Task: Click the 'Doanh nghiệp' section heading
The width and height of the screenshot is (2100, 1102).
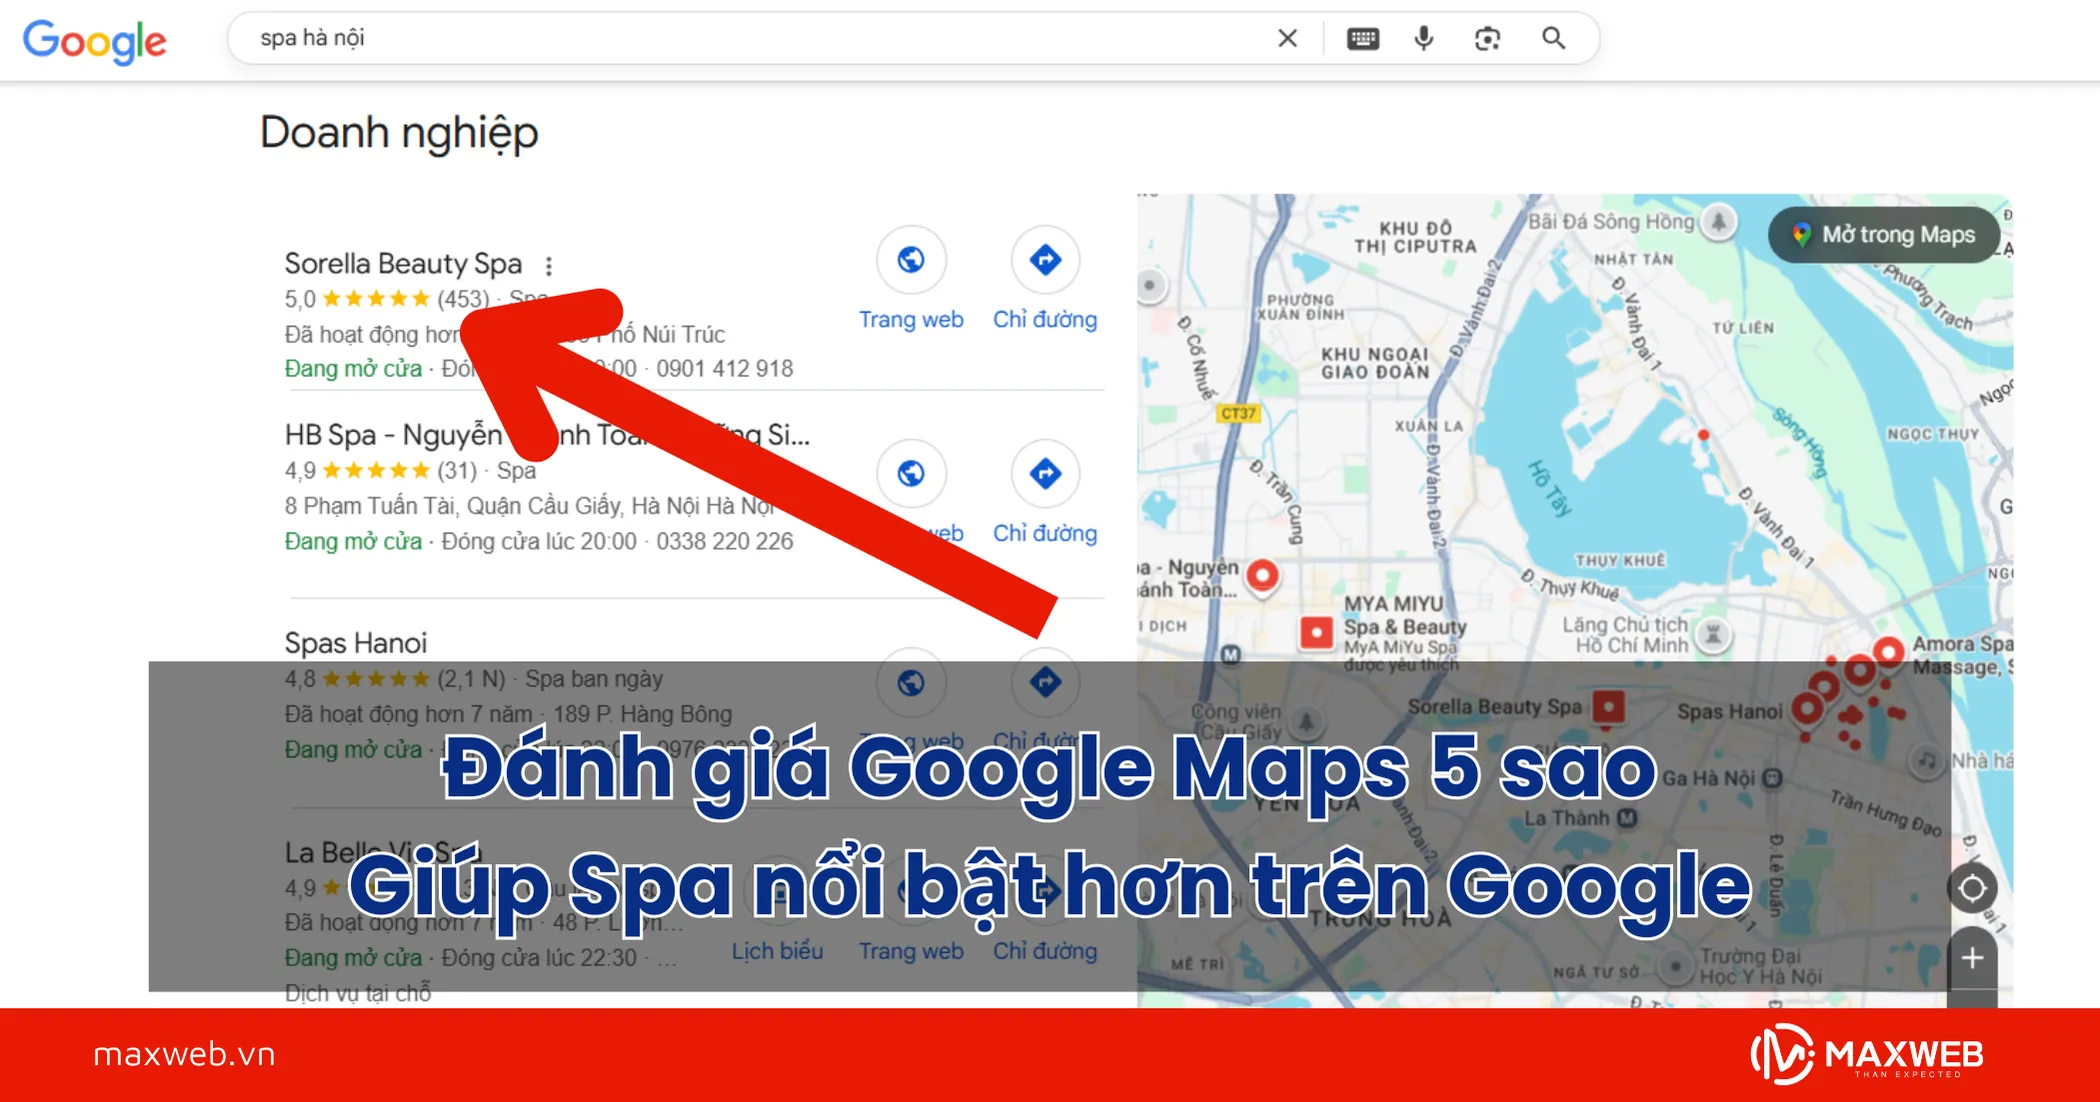Action: coord(399,133)
